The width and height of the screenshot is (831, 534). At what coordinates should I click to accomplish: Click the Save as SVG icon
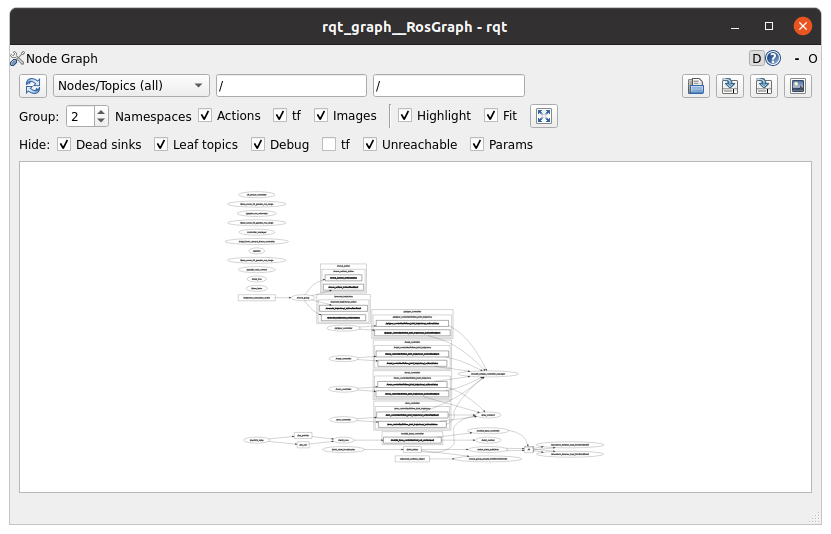pos(764,86)
